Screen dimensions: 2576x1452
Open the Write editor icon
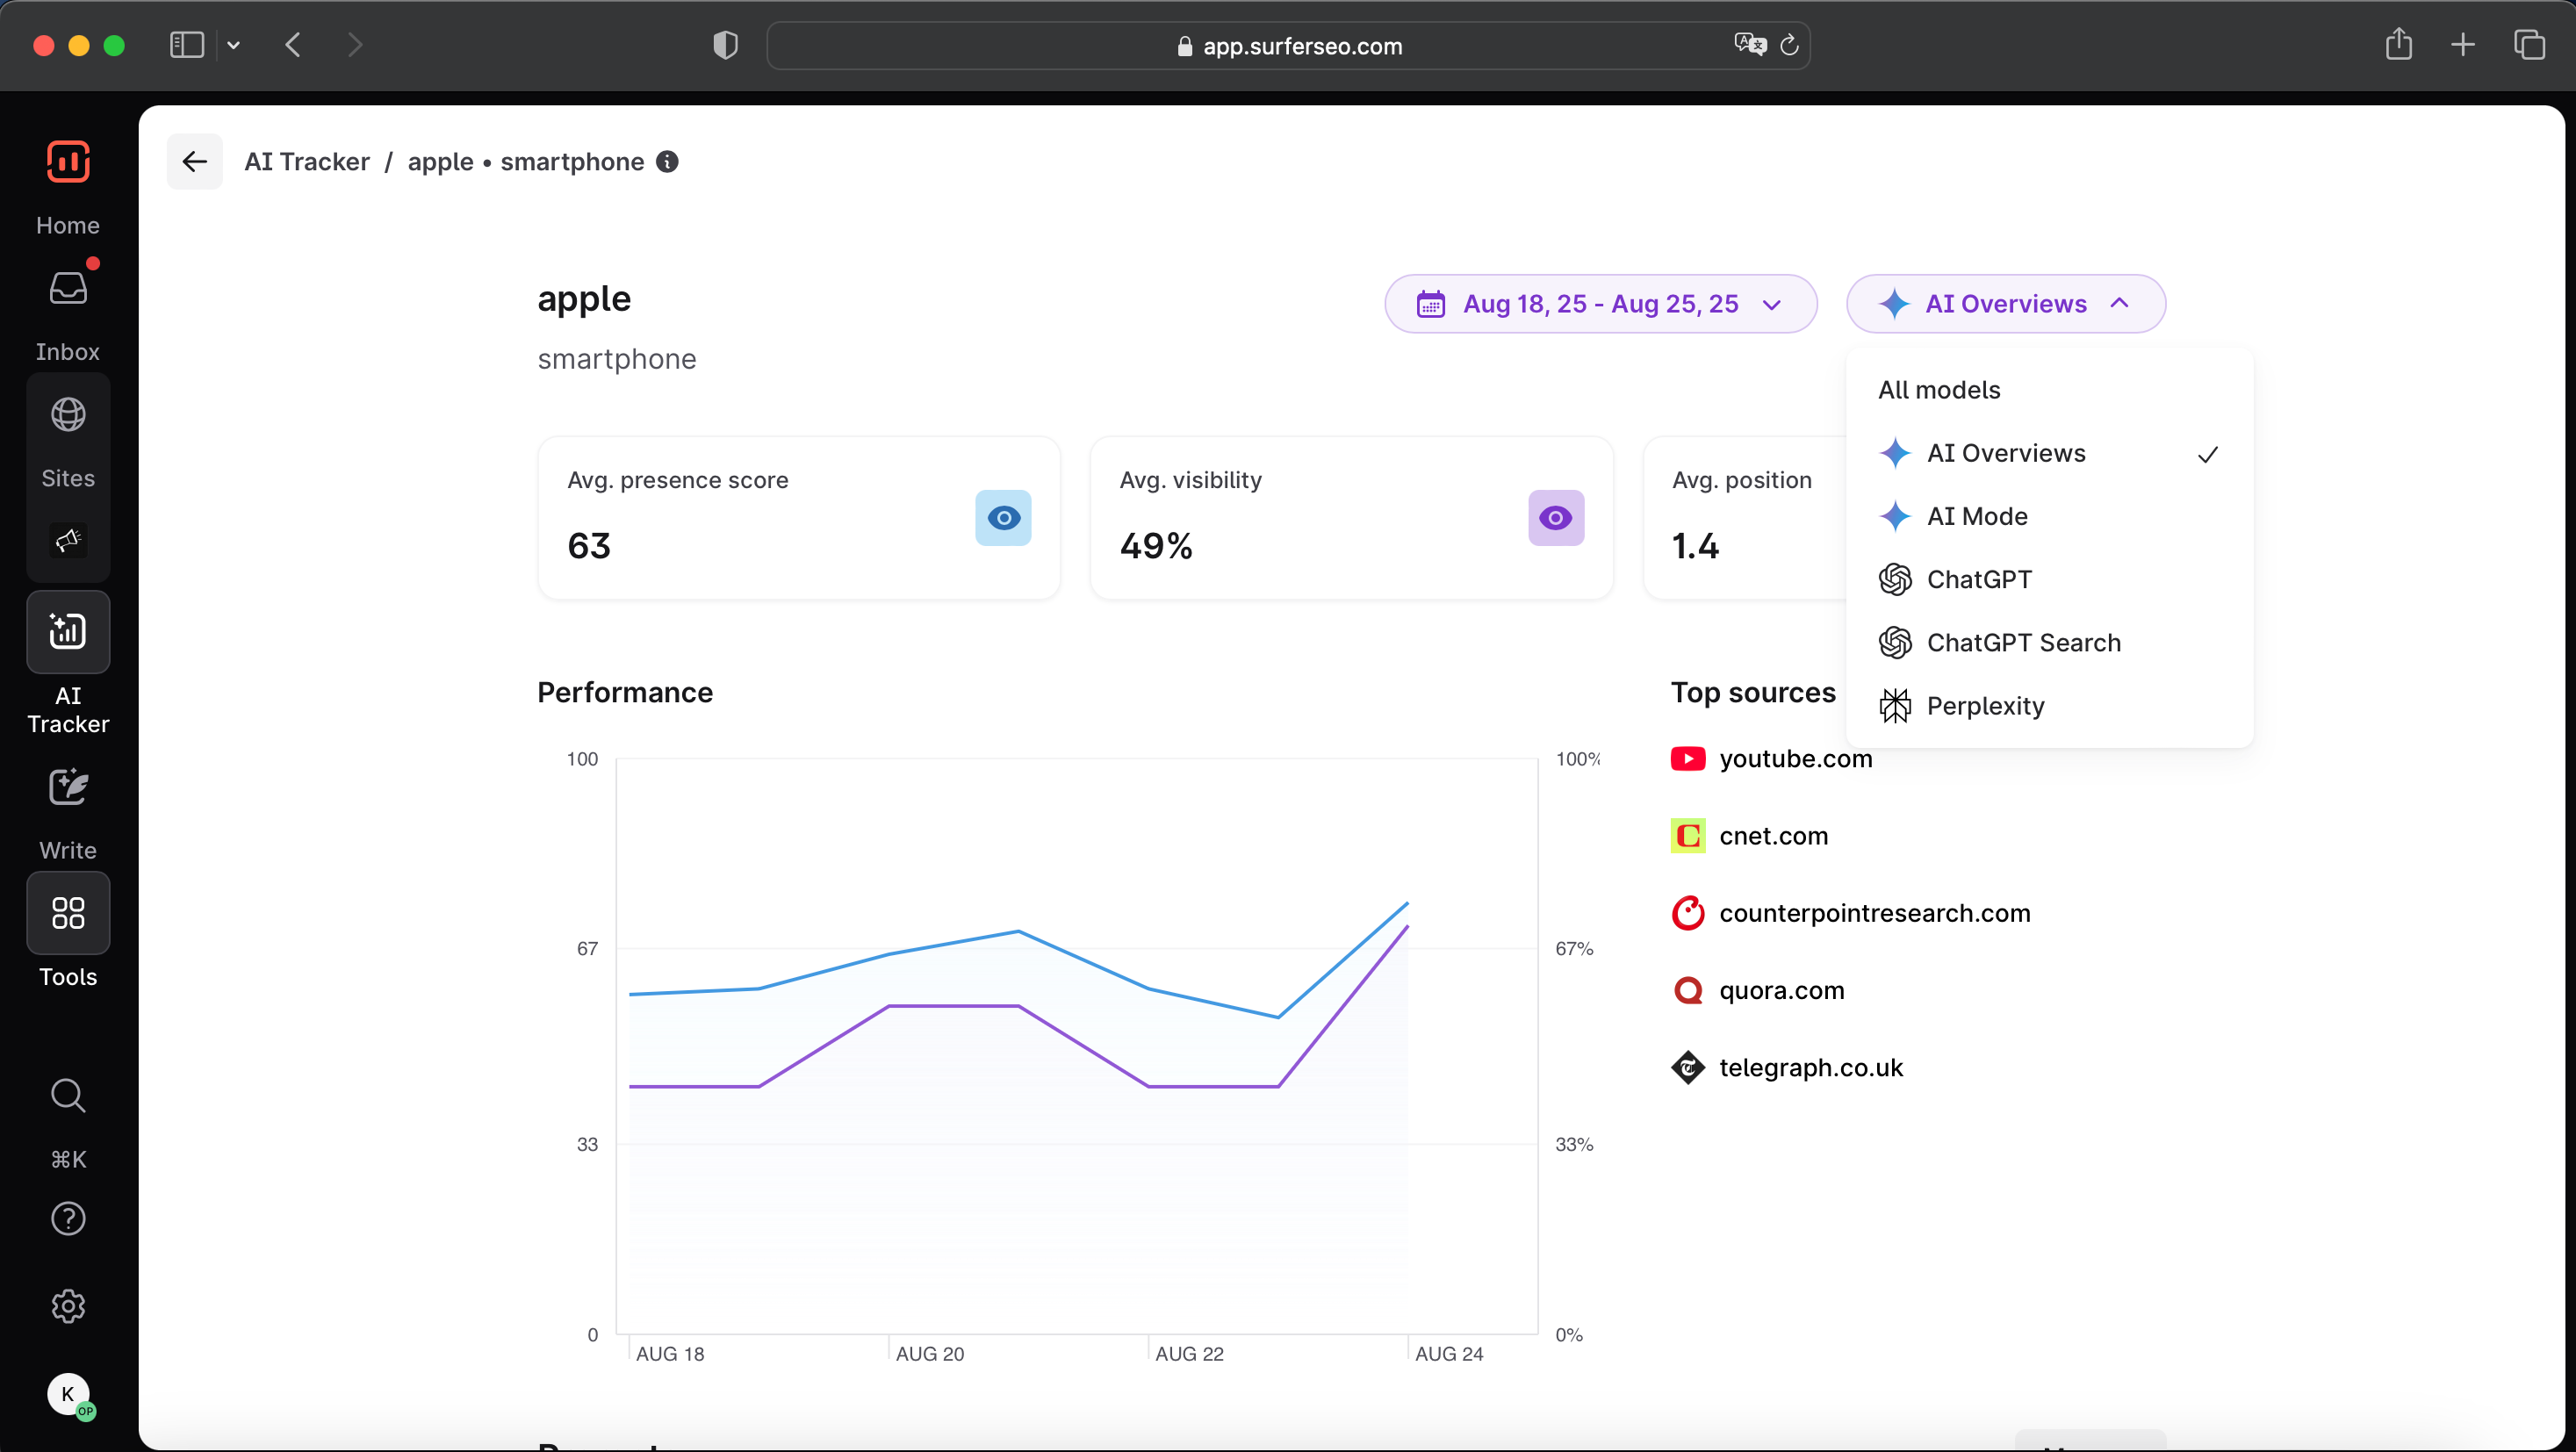tap(68, 787)
